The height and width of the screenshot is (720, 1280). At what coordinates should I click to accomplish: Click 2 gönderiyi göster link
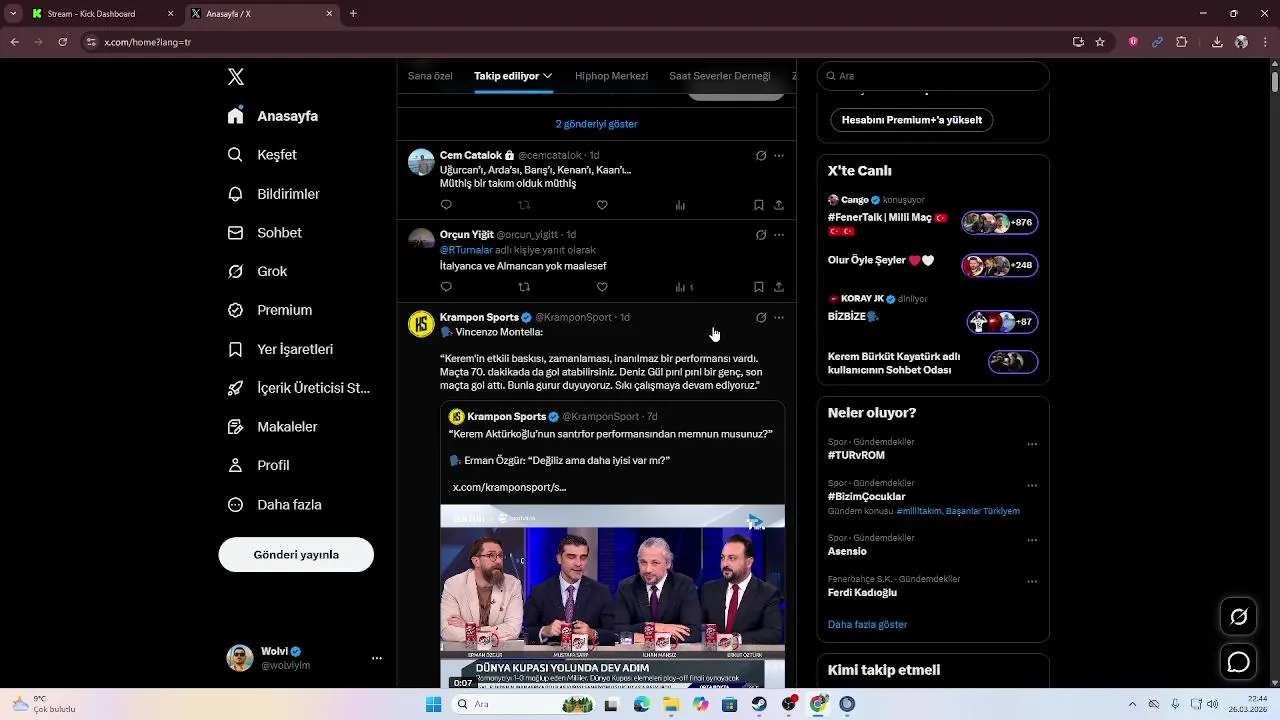pos(596,124)
